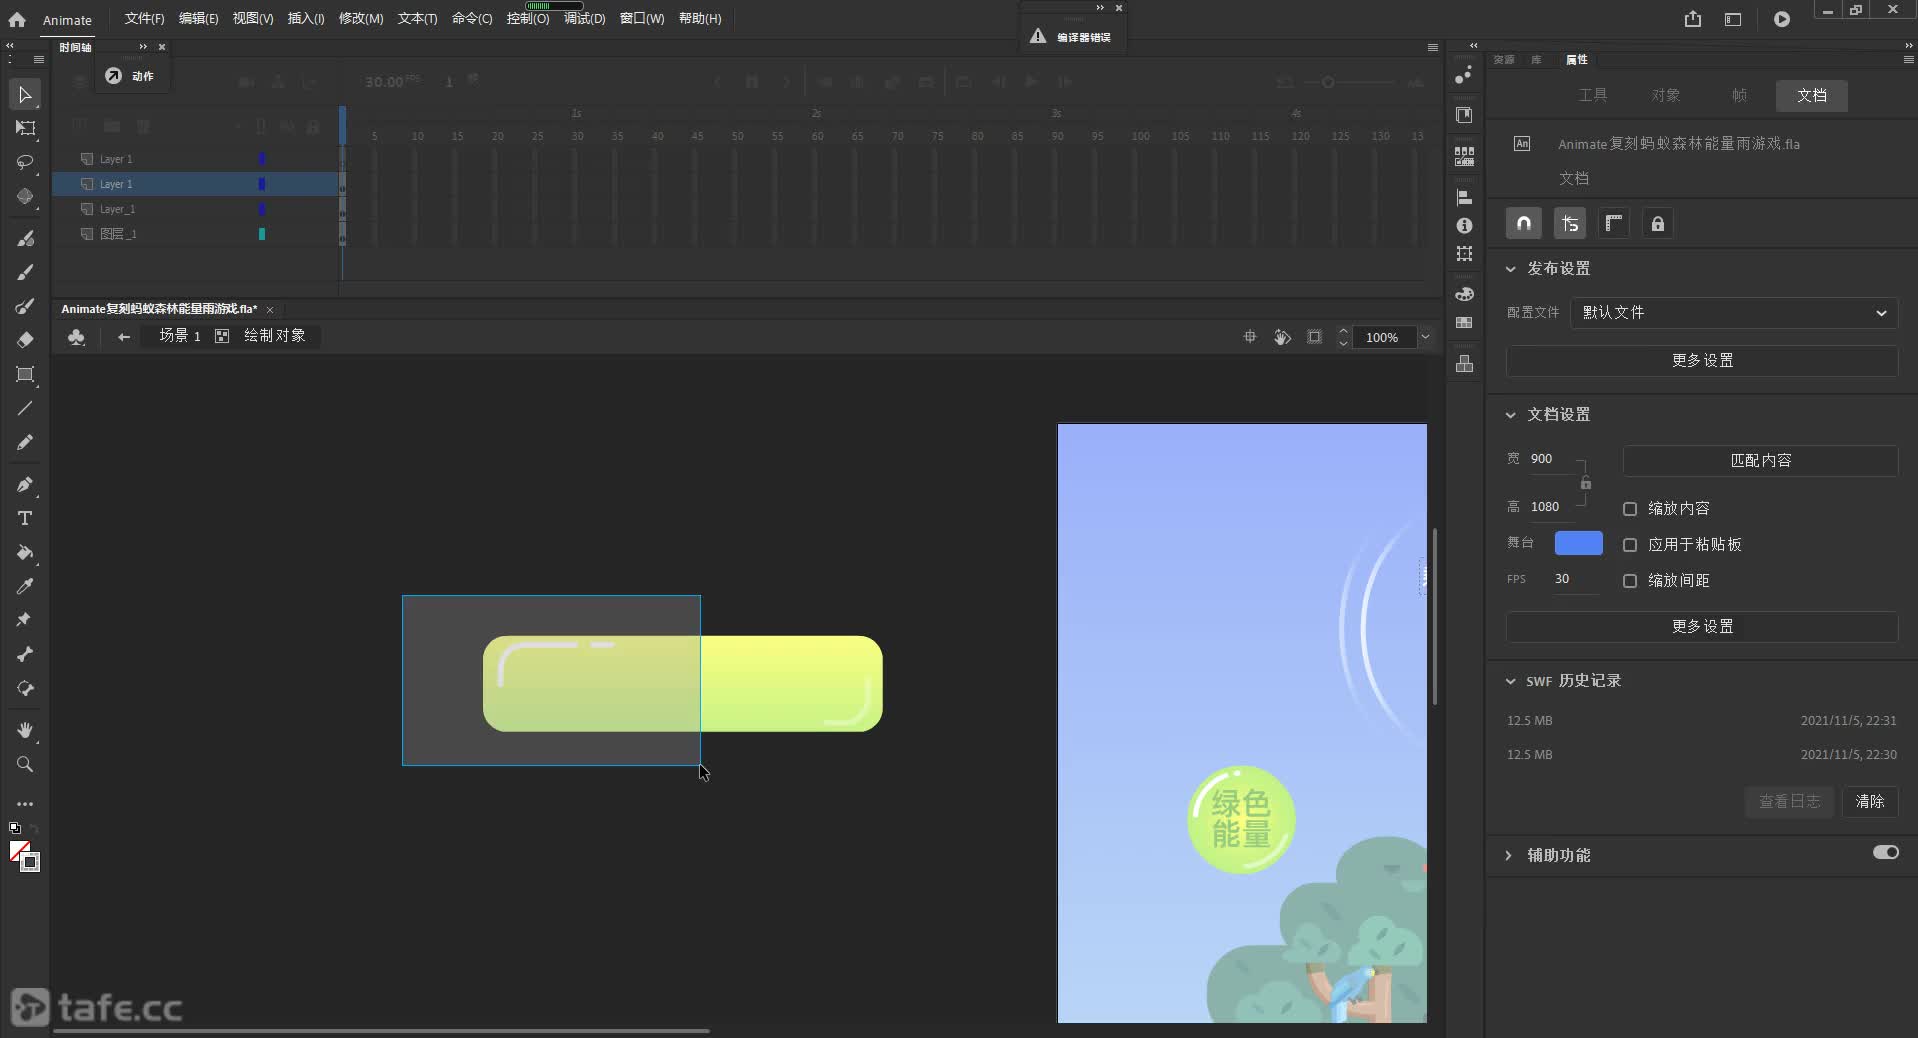The image size is (1918, 1038).
Task: Open the 修改(M) menu
Action: click(x=361, y=19)
